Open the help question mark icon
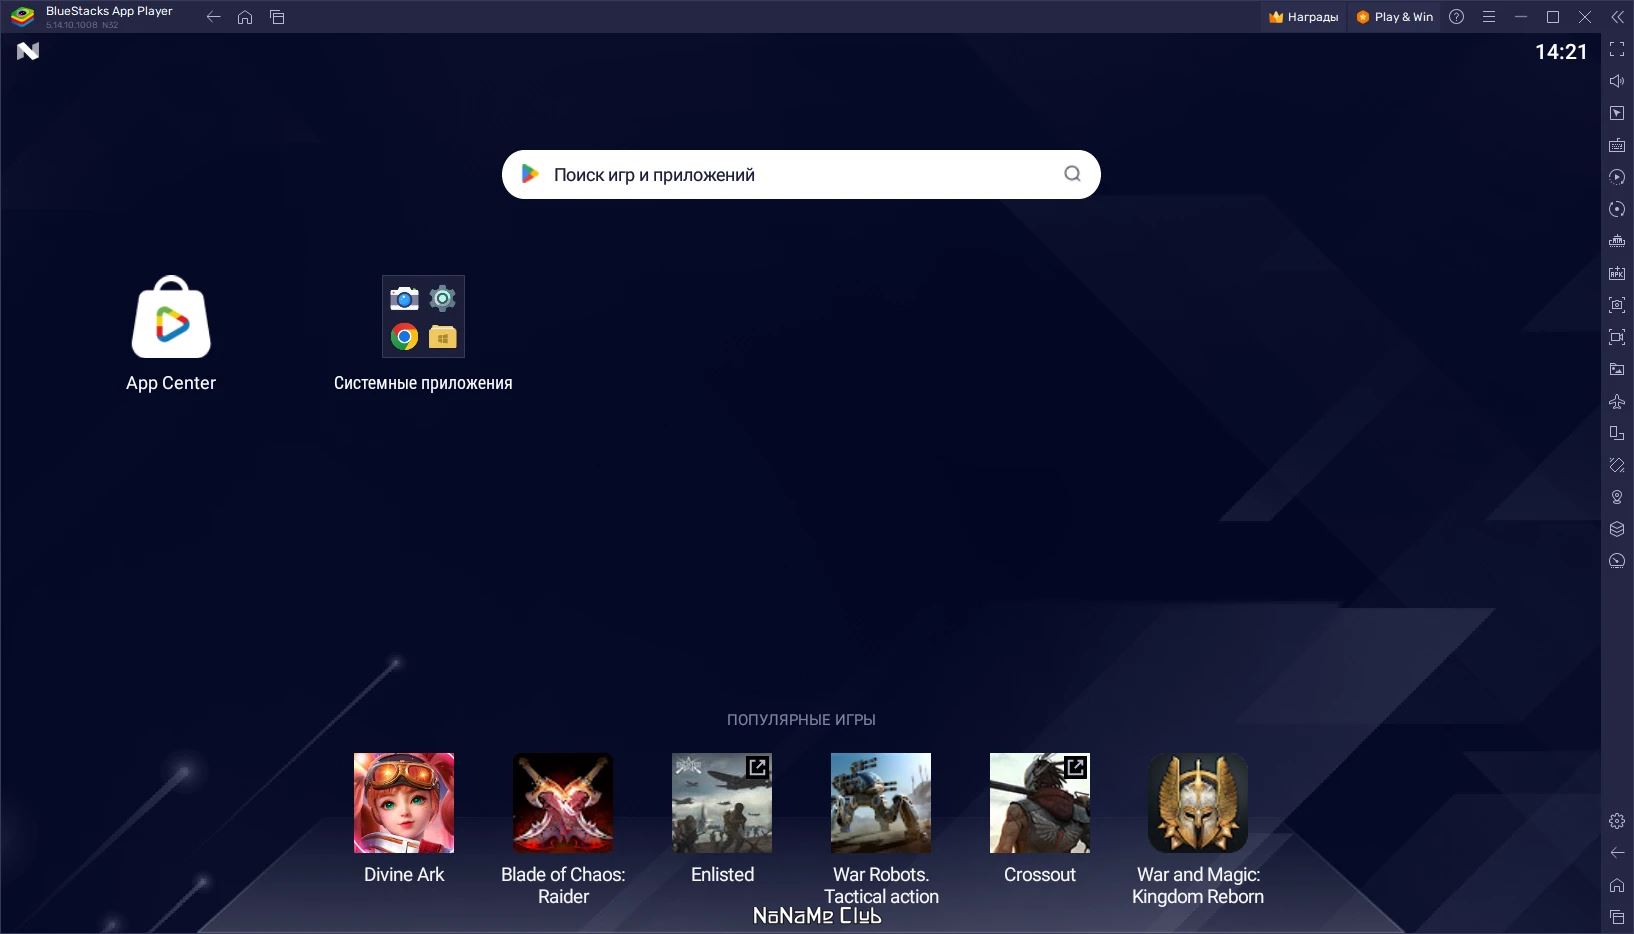The height and width of the screenshot is (934, 1634). (x=1457, y=17)
